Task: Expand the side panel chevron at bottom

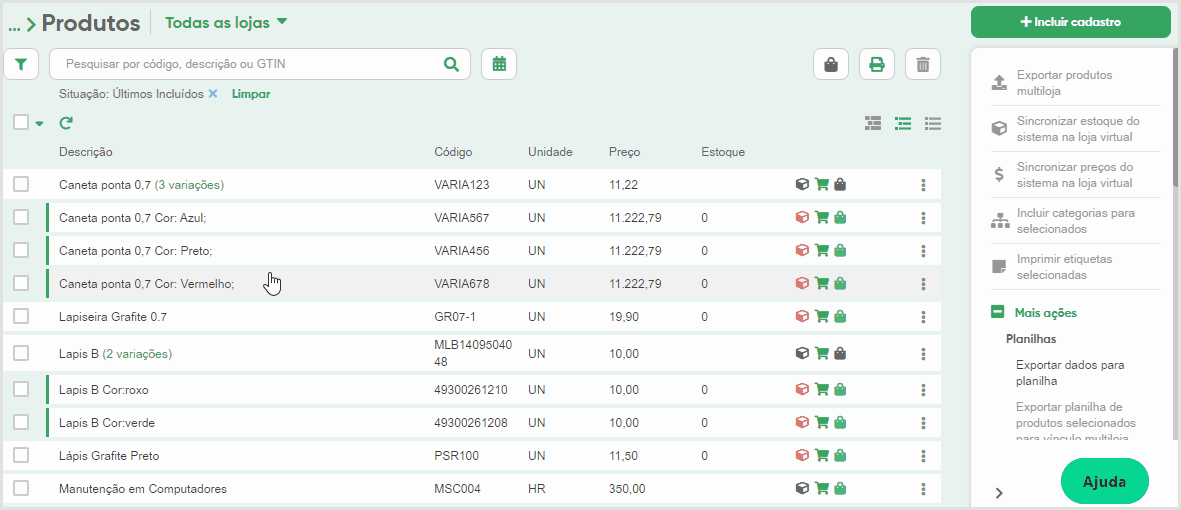Action: (999, 493)
